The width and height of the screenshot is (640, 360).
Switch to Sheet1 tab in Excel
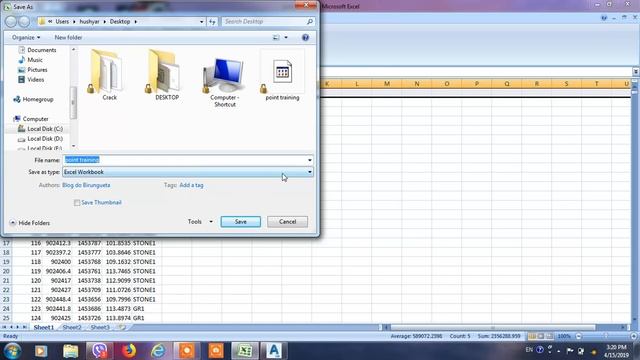43,327
